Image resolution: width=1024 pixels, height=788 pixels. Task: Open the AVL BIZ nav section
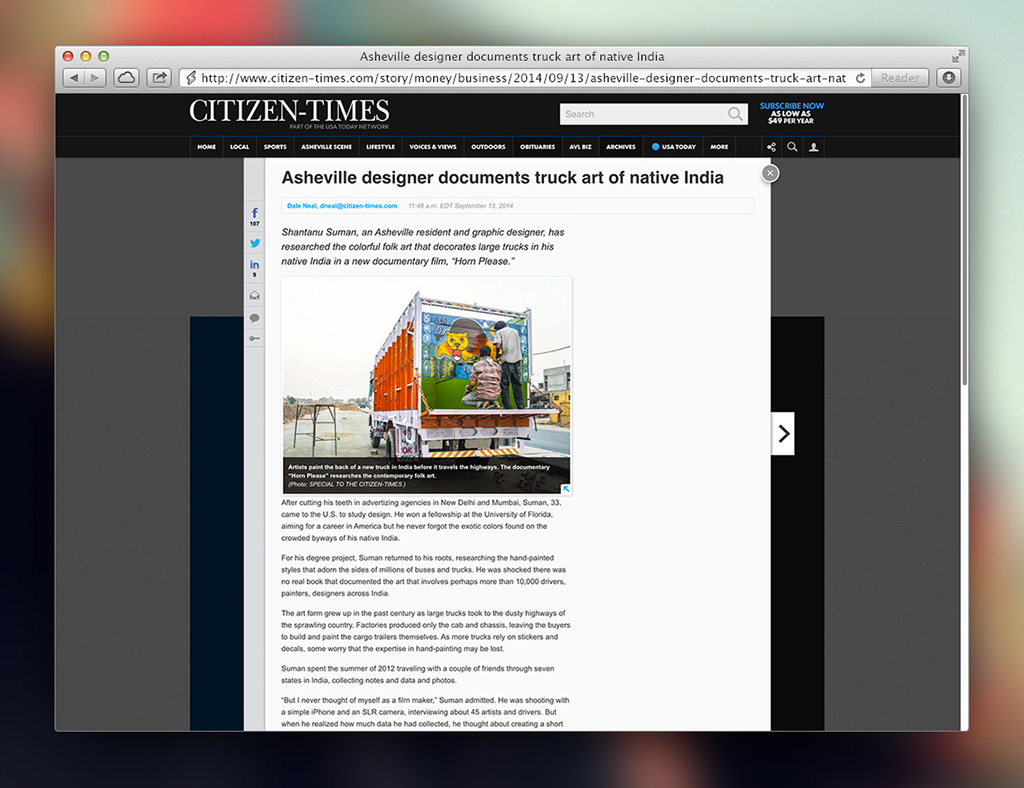tap(580, 147)
